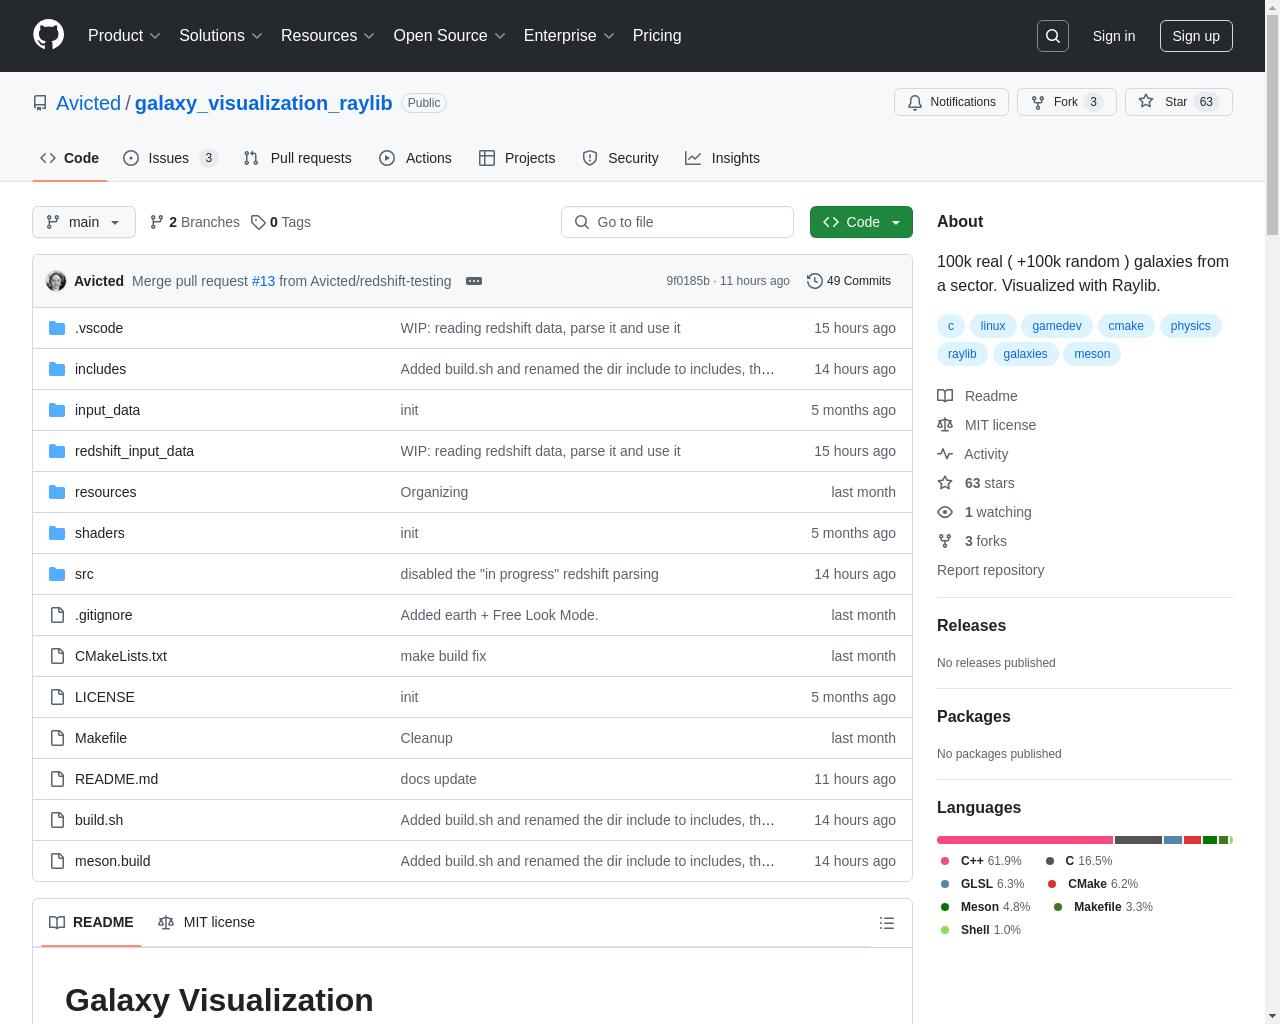
Task: Click the Avicted avatar in commit row
Action: pyautogui.click(x=56, y=281)
